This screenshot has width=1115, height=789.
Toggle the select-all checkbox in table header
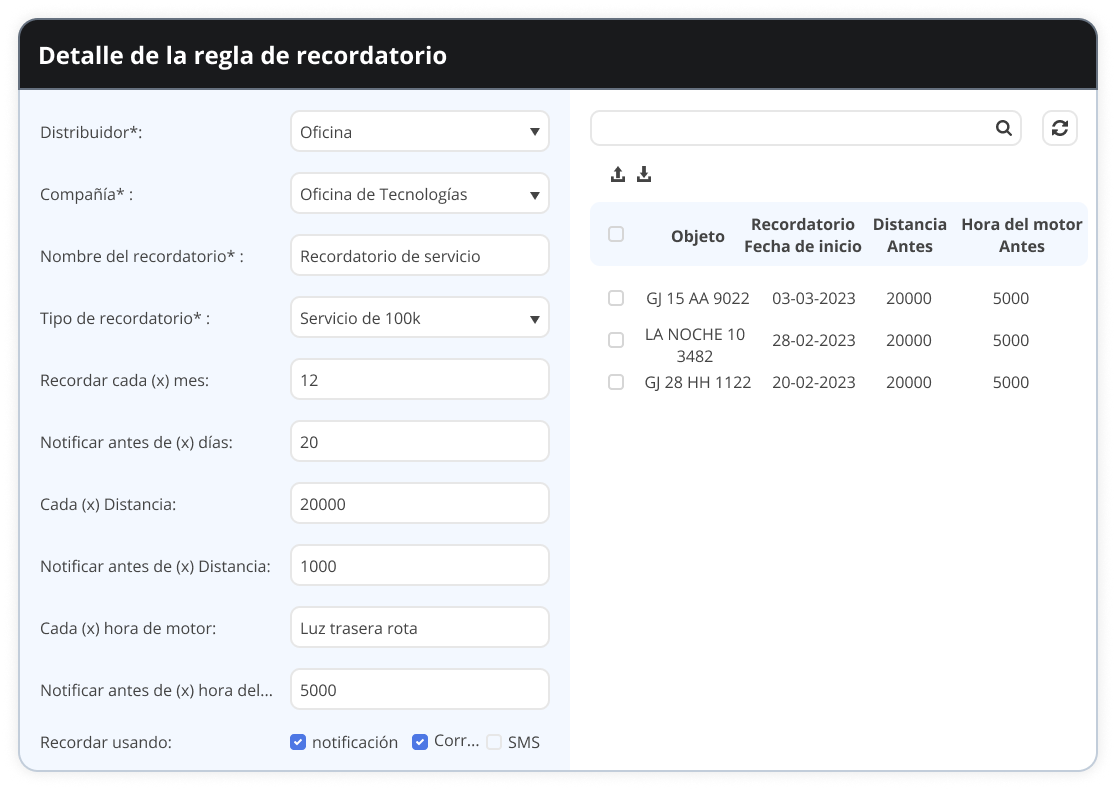[x=616, y=234]
